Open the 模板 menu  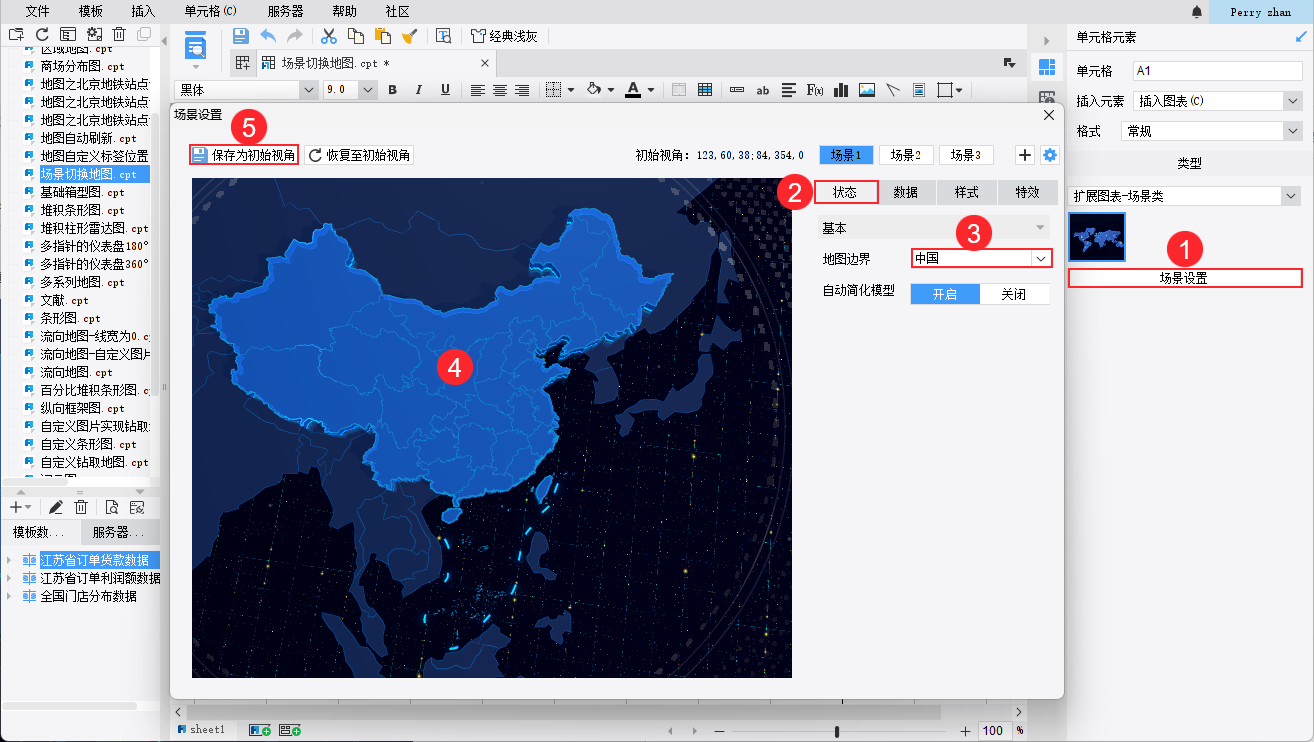(90, 12)
